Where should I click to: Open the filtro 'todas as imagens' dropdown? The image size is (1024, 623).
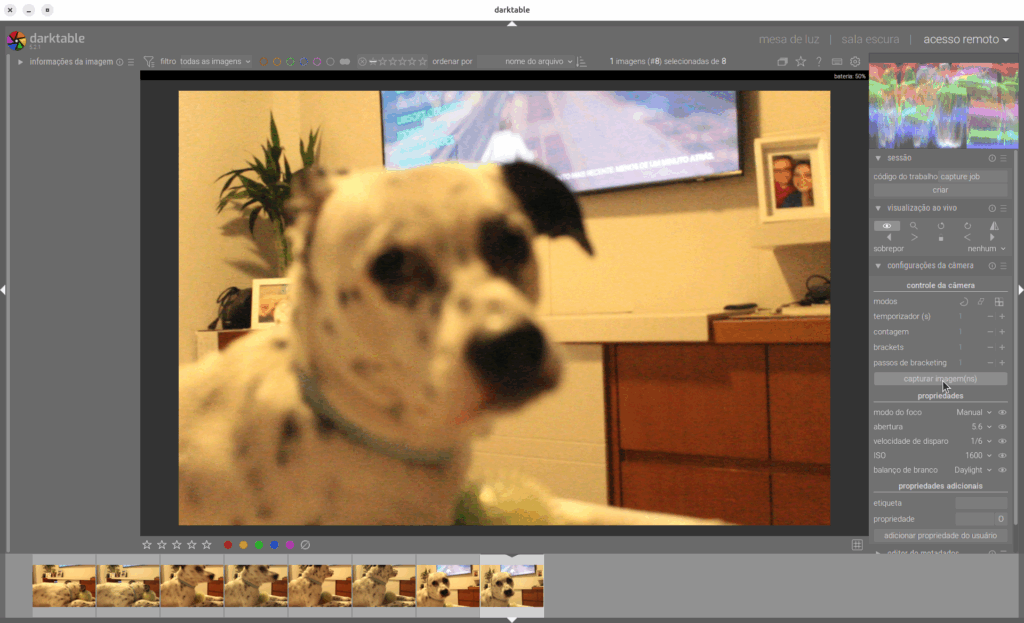click(x=215, y=62)
